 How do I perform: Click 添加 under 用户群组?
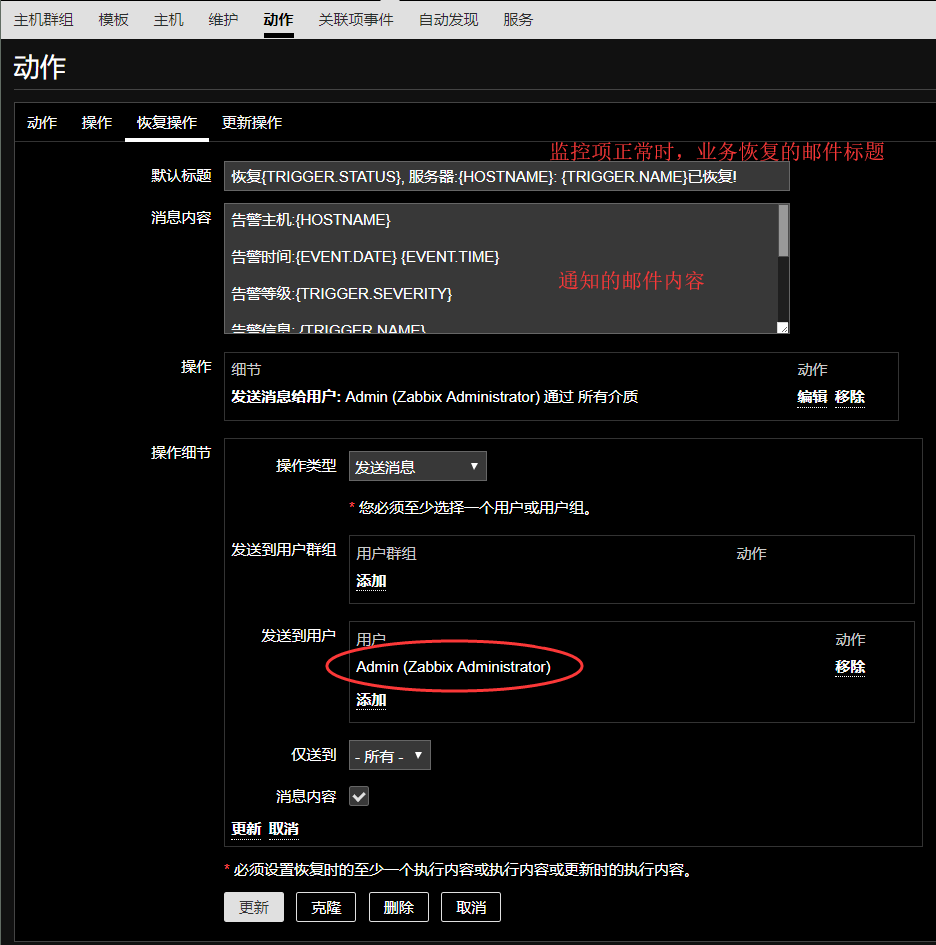(x=371, y=581)
